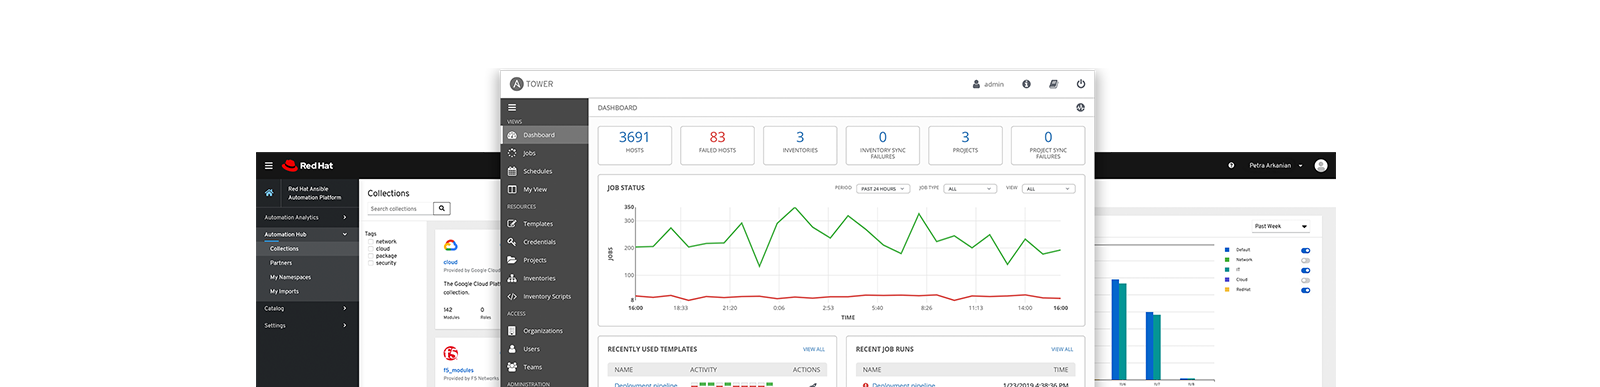
Task: Open the About info icon in Tower
Action: 1026,84
